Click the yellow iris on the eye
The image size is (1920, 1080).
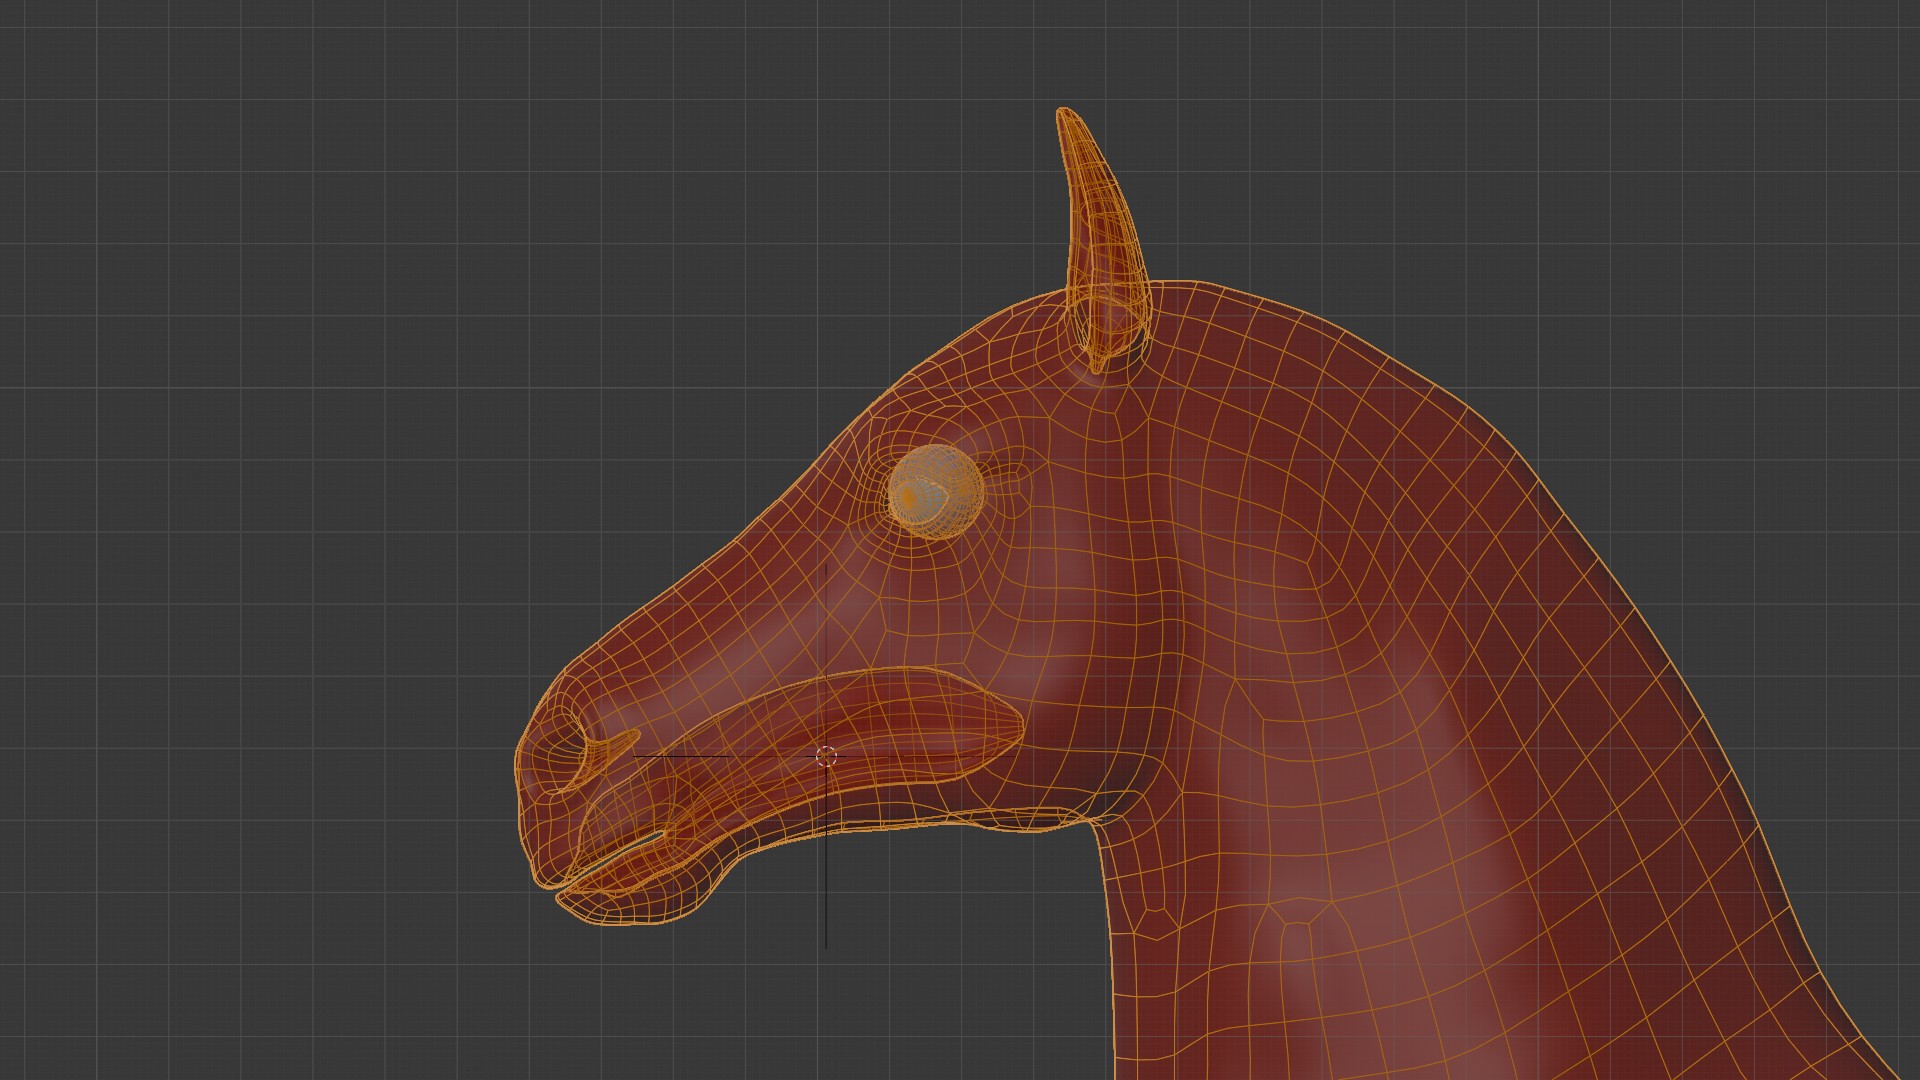click(908, 496)
